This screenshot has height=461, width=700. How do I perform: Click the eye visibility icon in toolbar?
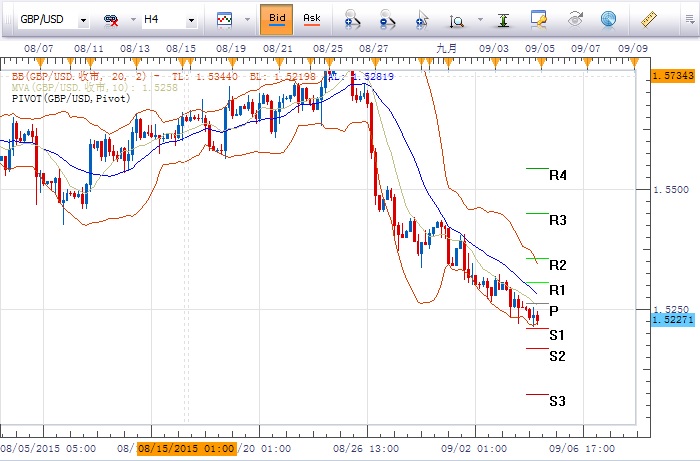[575, 19]
